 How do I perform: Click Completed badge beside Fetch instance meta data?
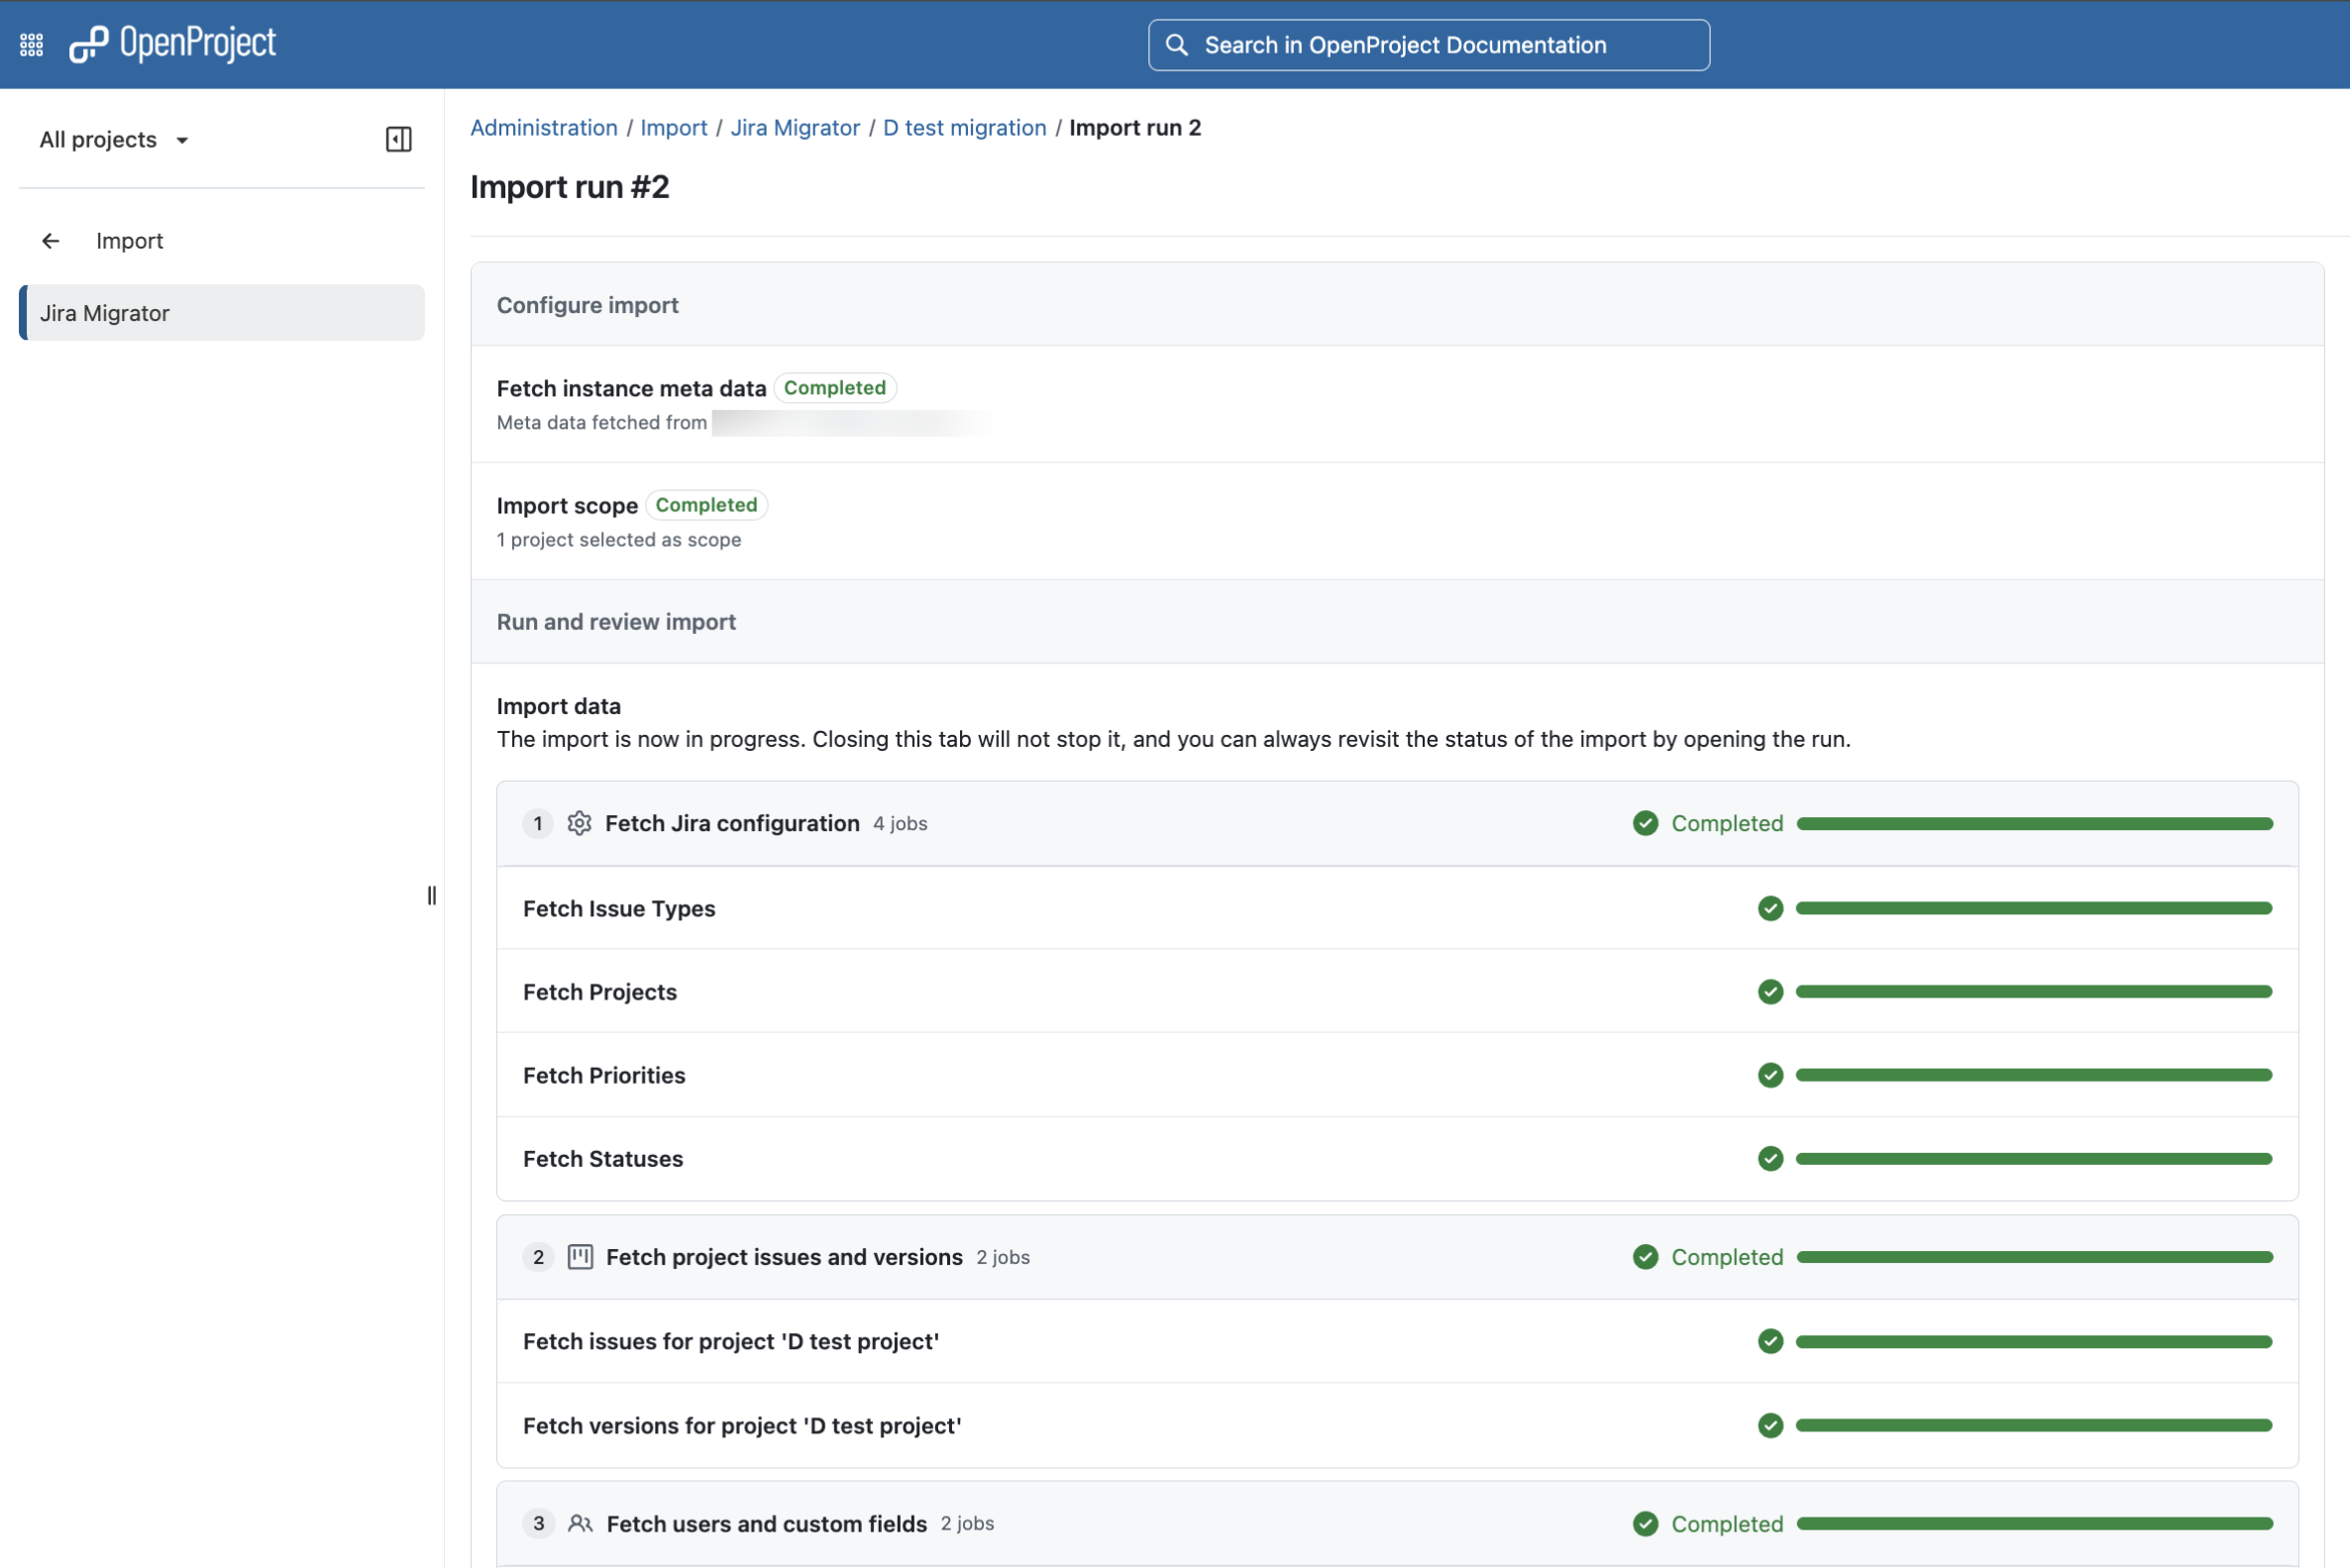pos(835,388)
